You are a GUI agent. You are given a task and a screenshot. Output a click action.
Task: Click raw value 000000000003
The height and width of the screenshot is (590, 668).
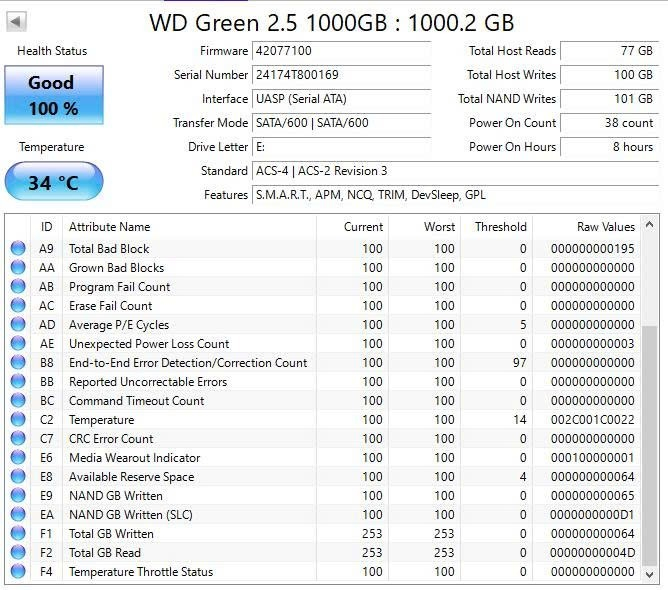[x=593, y=344]
